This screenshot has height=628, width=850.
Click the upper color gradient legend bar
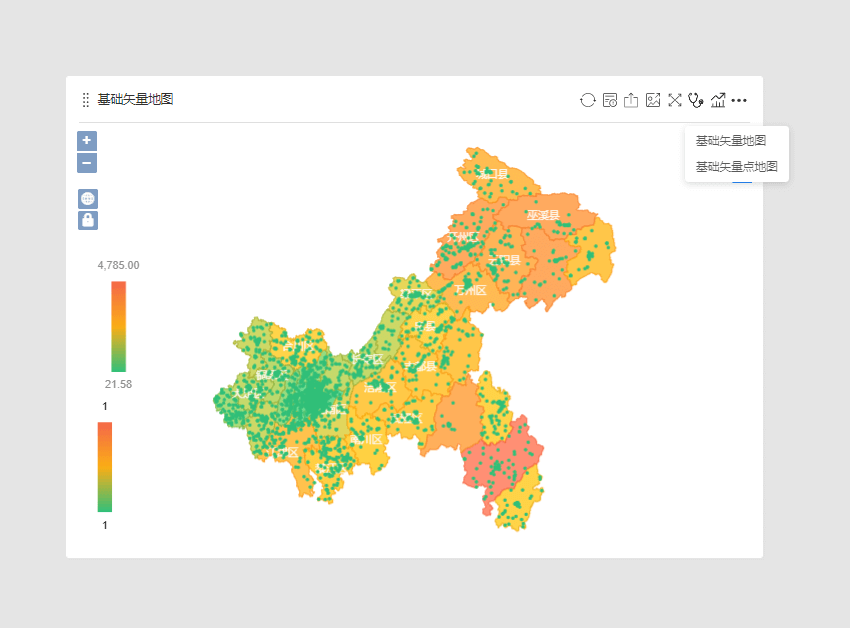point(118,326)
